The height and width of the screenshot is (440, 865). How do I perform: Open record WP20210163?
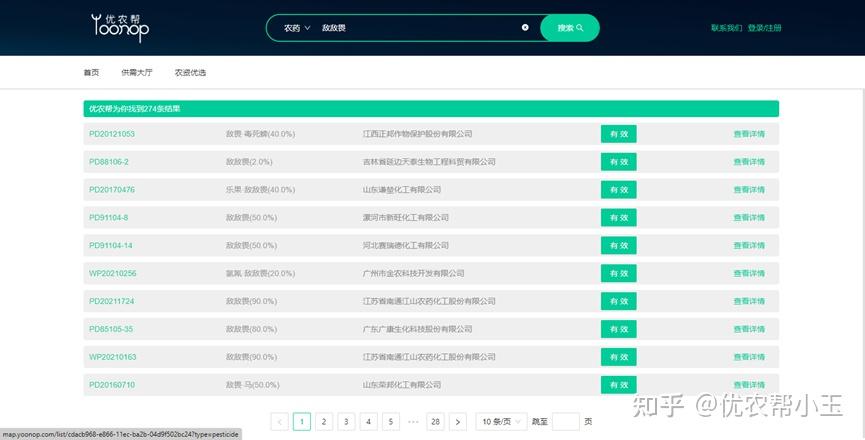pyautogui.click(x=113, y=357)
